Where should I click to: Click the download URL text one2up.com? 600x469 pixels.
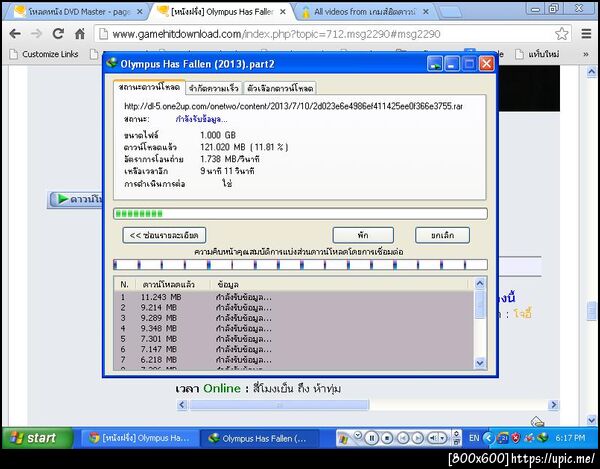pos(293,106)
